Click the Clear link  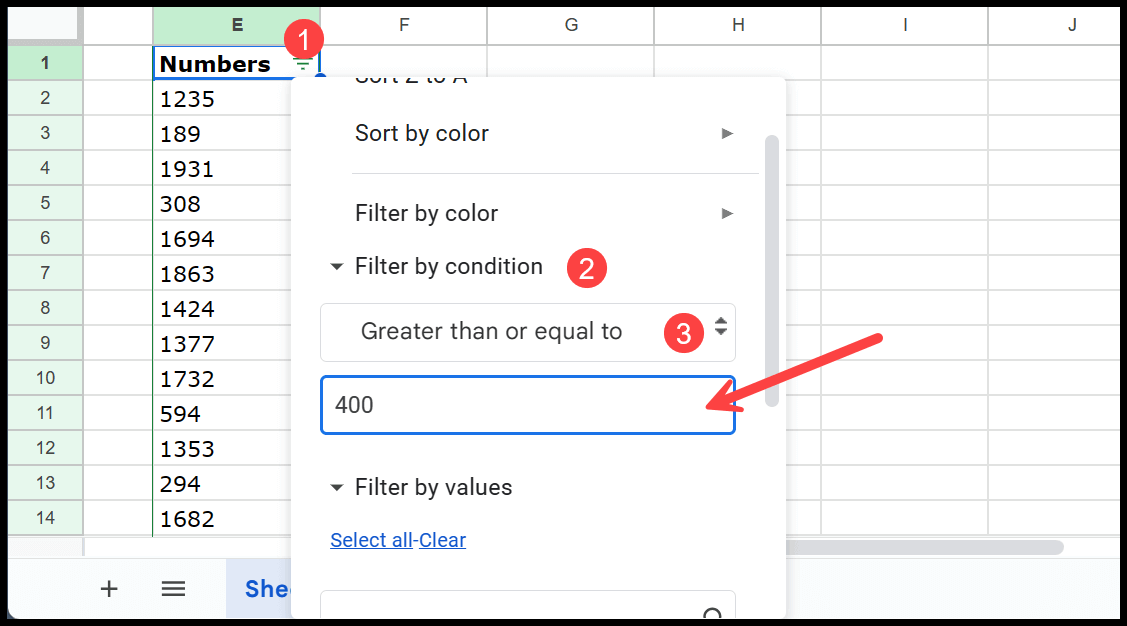click(x=443, y=540)
